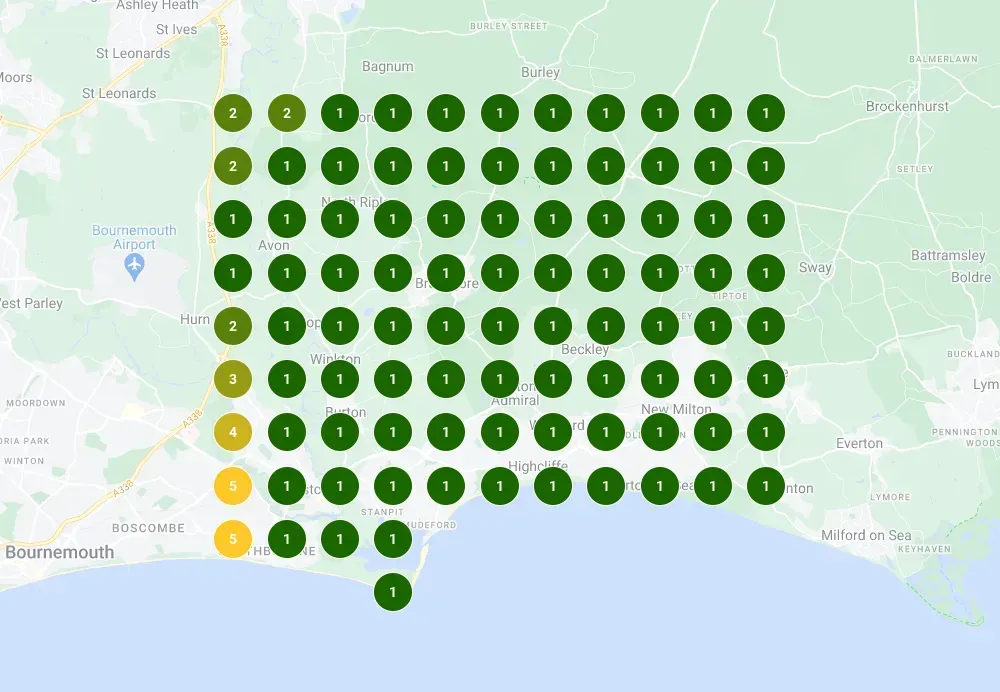
Task: Click the Avon label
Action: coord(274,246)
